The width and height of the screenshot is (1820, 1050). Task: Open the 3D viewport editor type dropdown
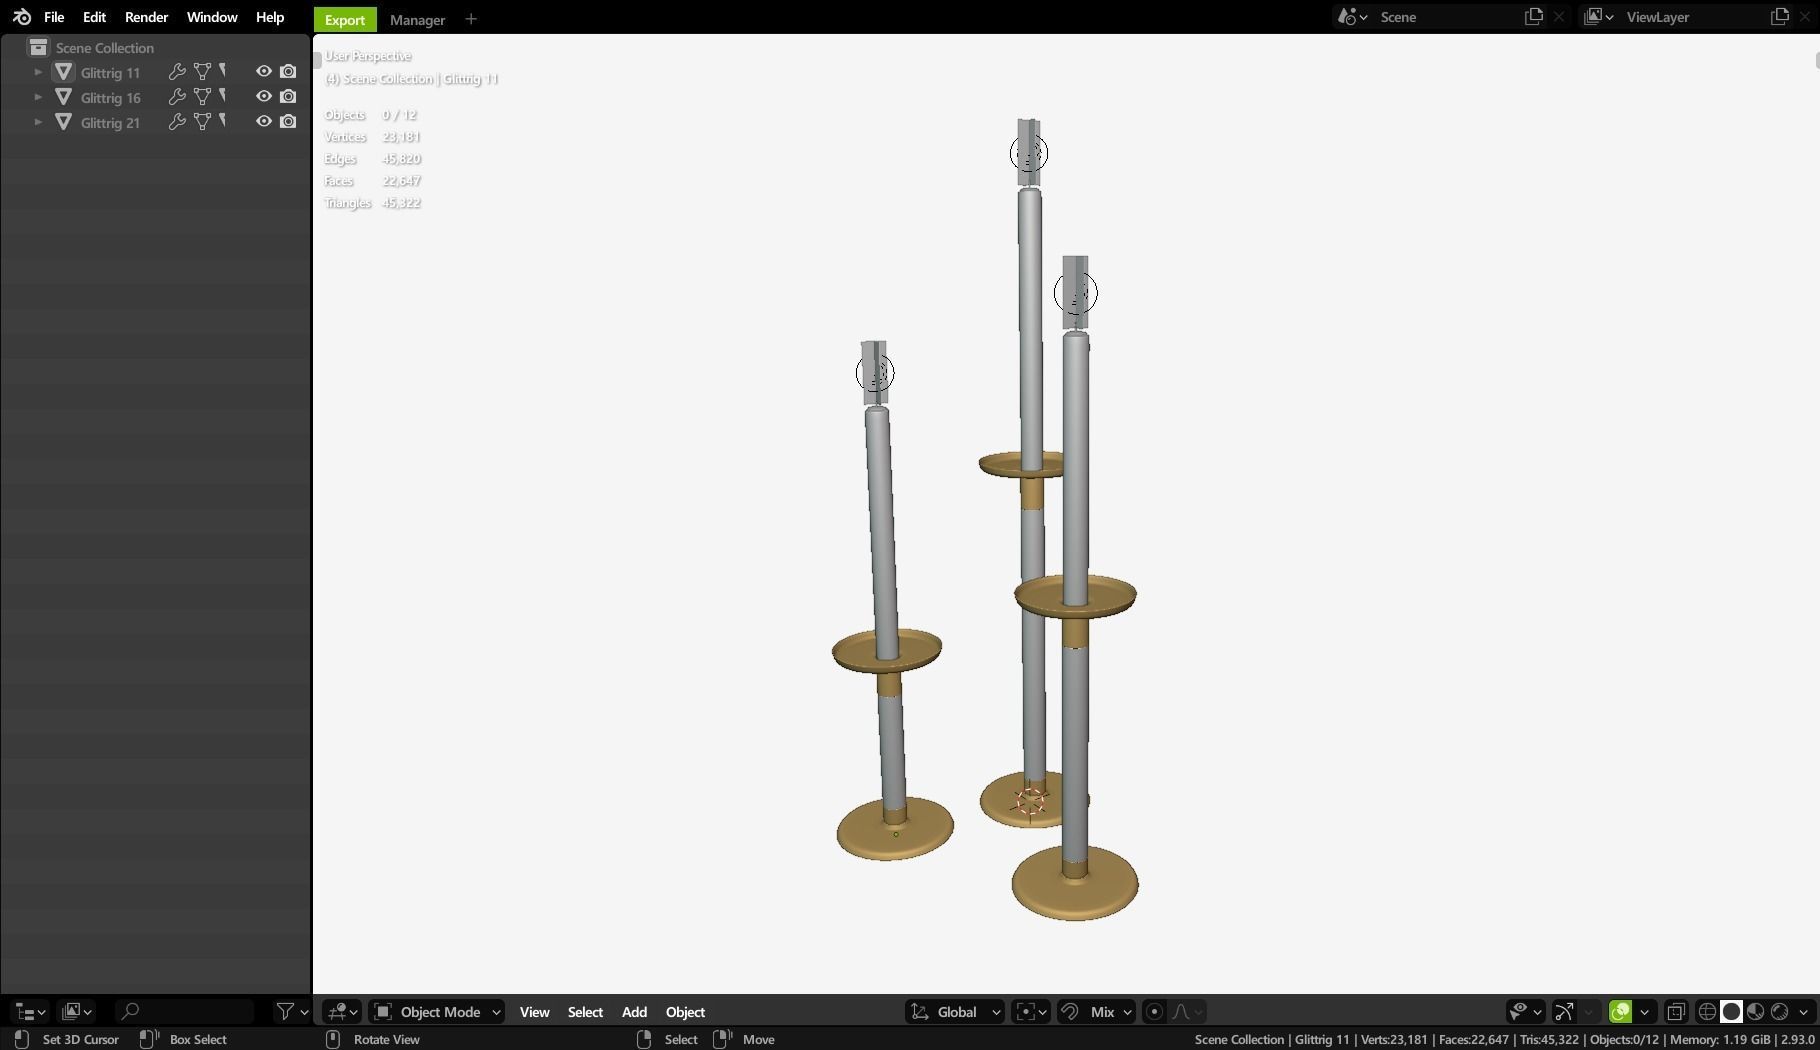pos(341,1011)
